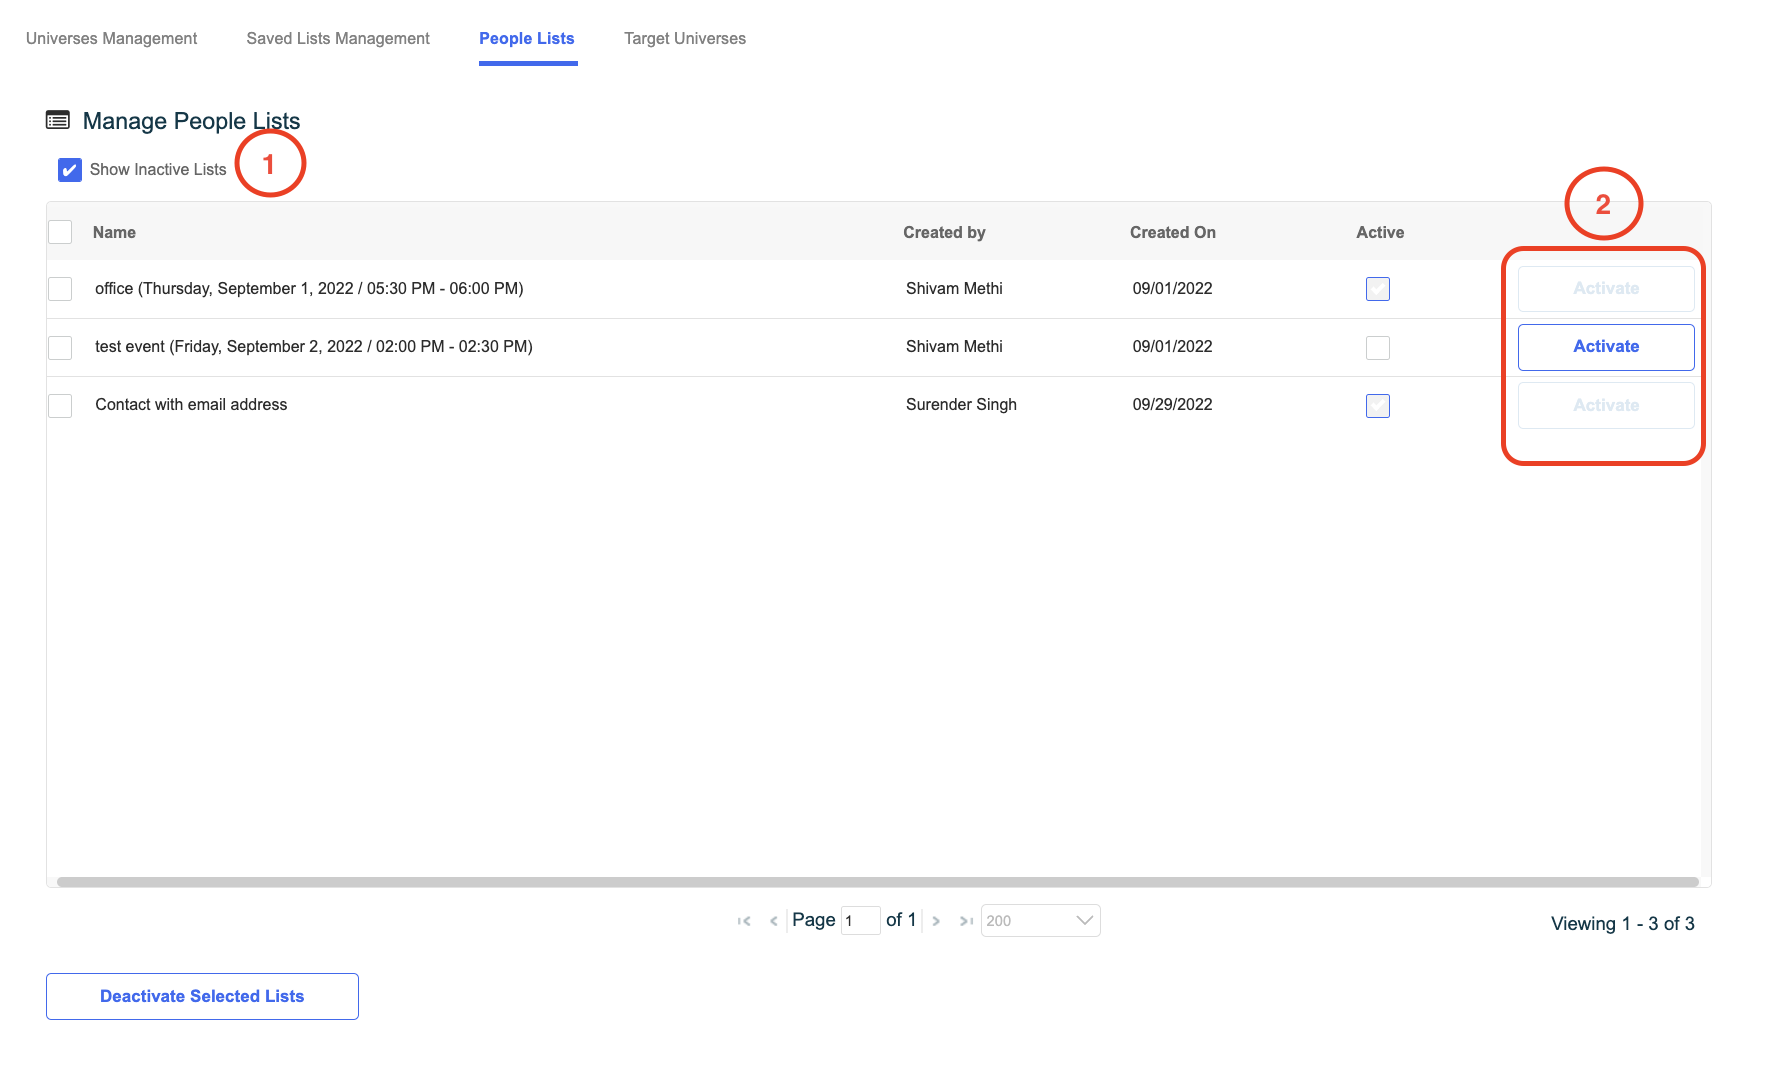Viewport: 1780px width, 1086px height.
Task: Click the Manage People Lists icon
Action: pos(58,121)
